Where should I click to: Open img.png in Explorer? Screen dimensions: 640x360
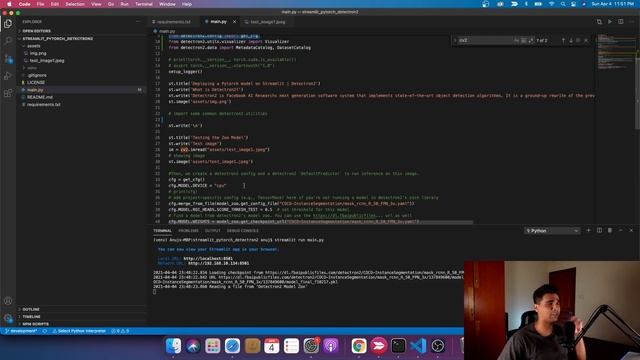38,53
